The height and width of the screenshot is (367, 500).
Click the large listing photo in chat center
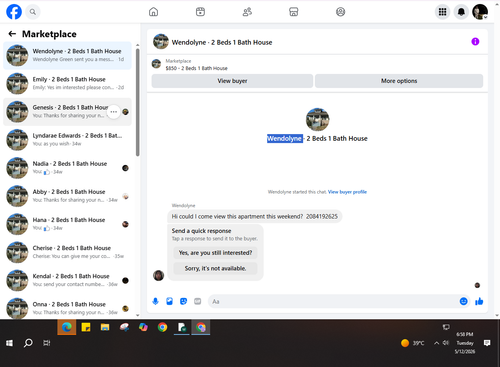(317, 119)
